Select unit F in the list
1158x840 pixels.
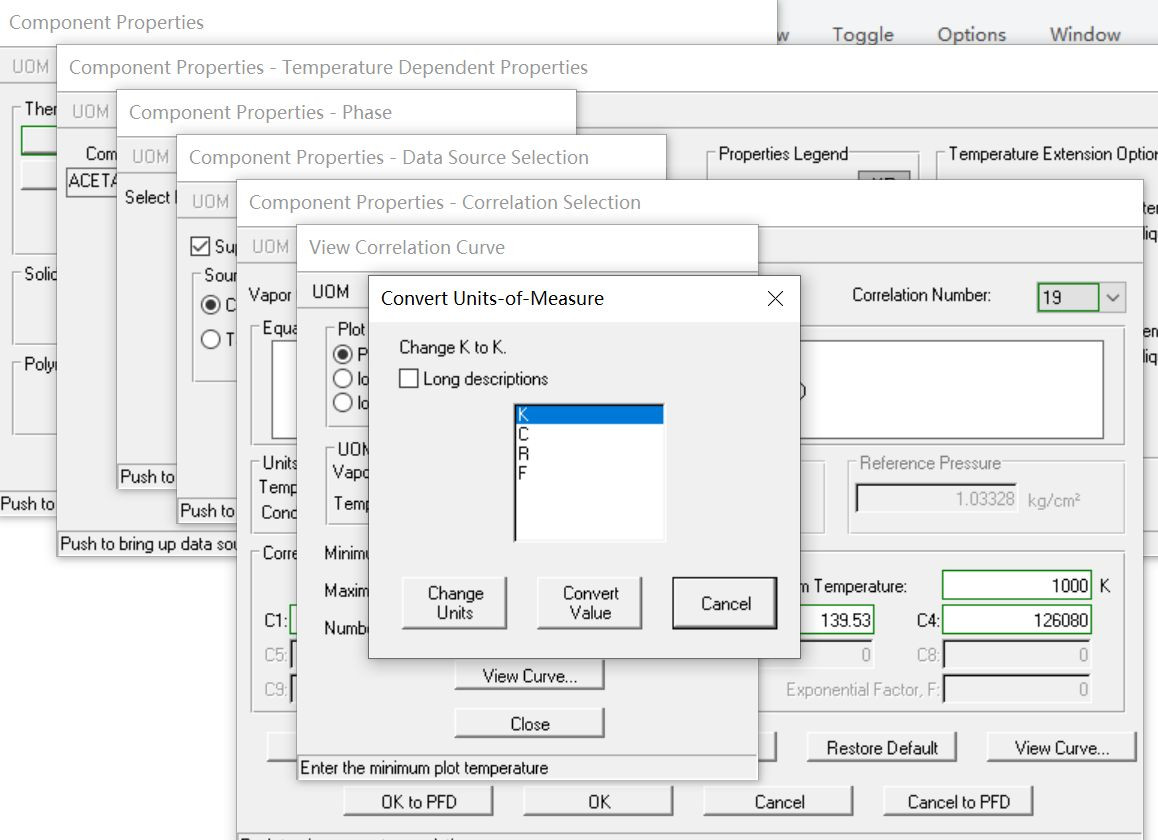(x=589, y=472)
